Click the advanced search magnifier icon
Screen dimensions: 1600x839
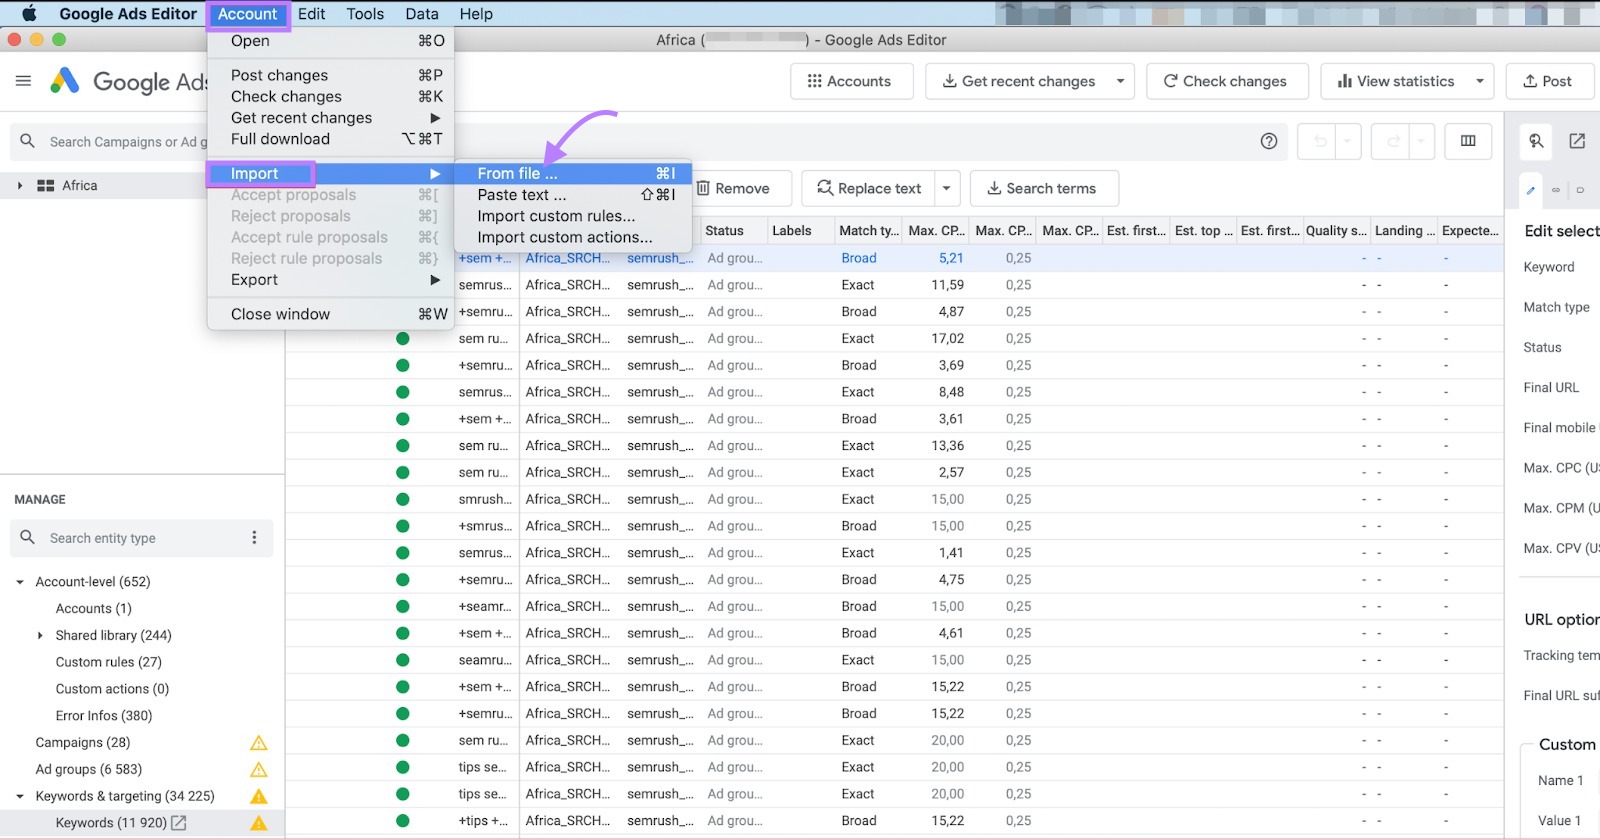tap(1536, 141)
